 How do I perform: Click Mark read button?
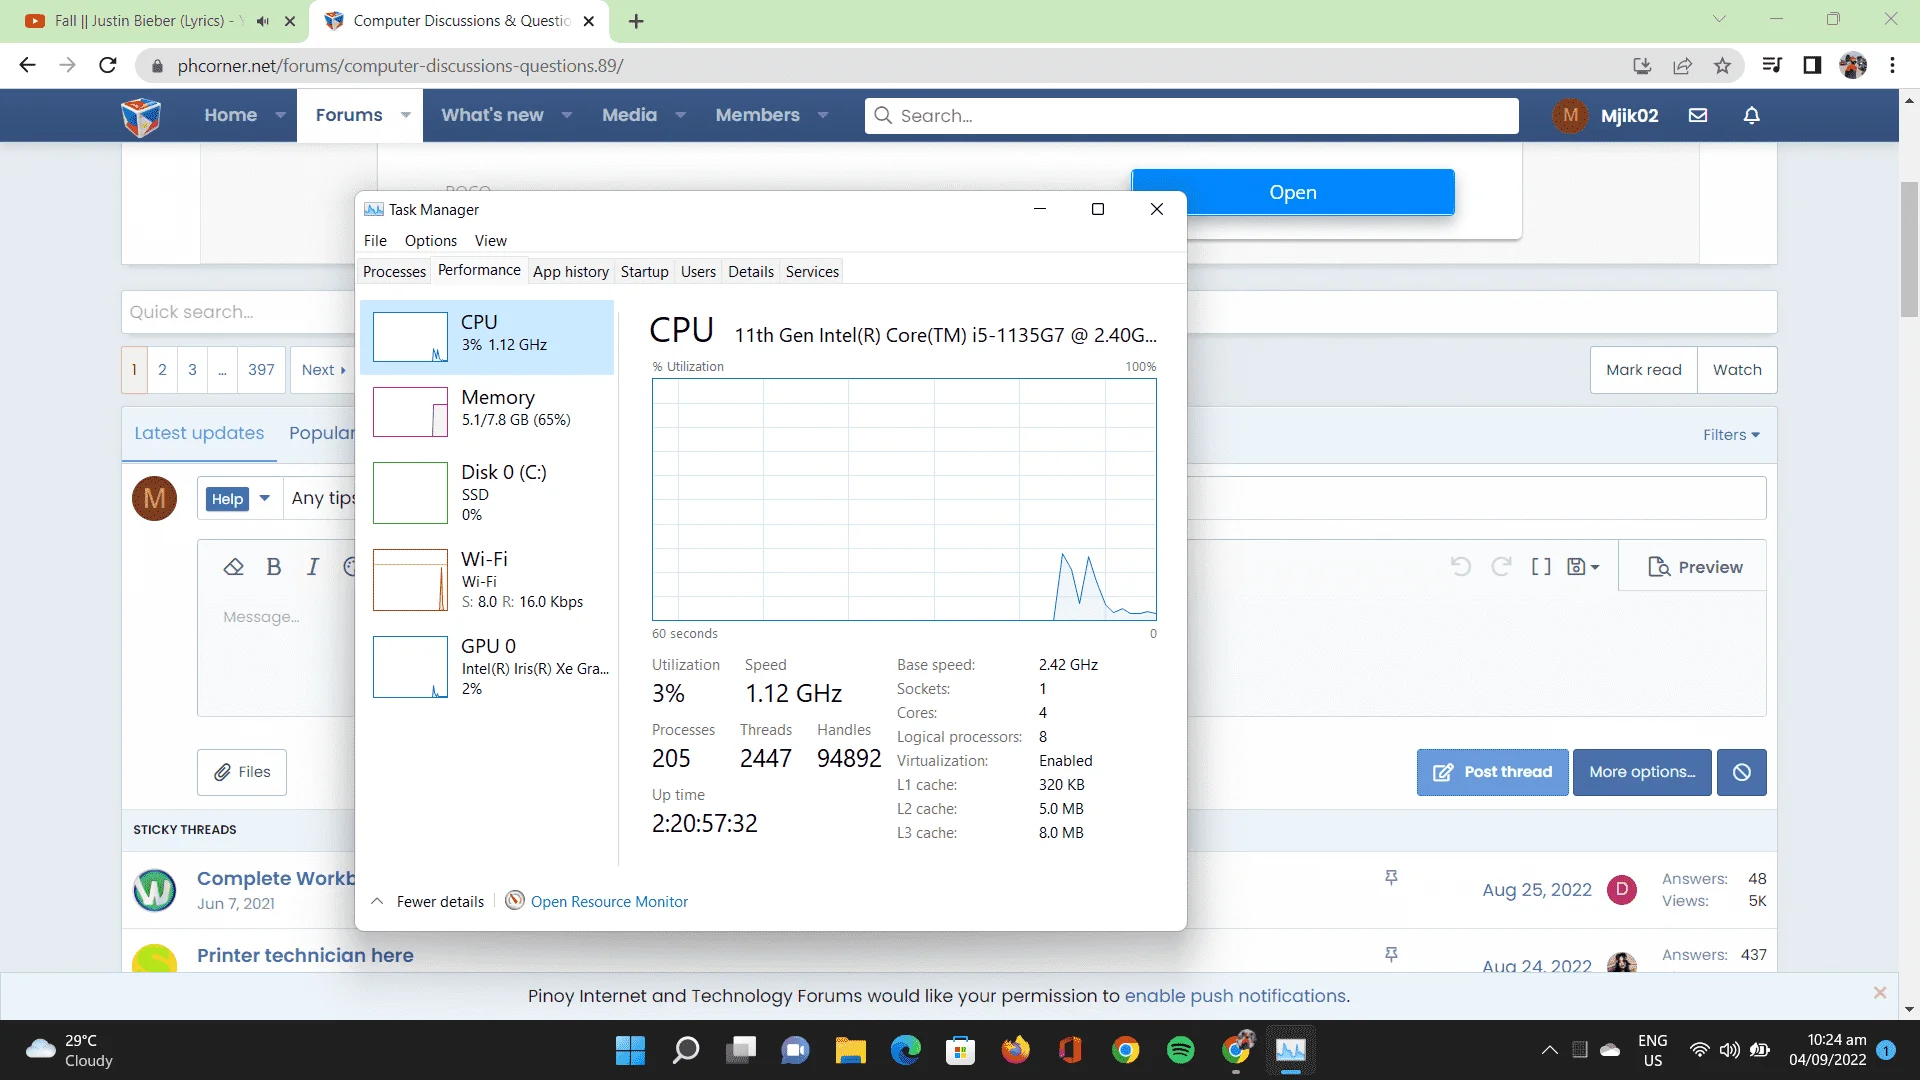click(1644, 370)
